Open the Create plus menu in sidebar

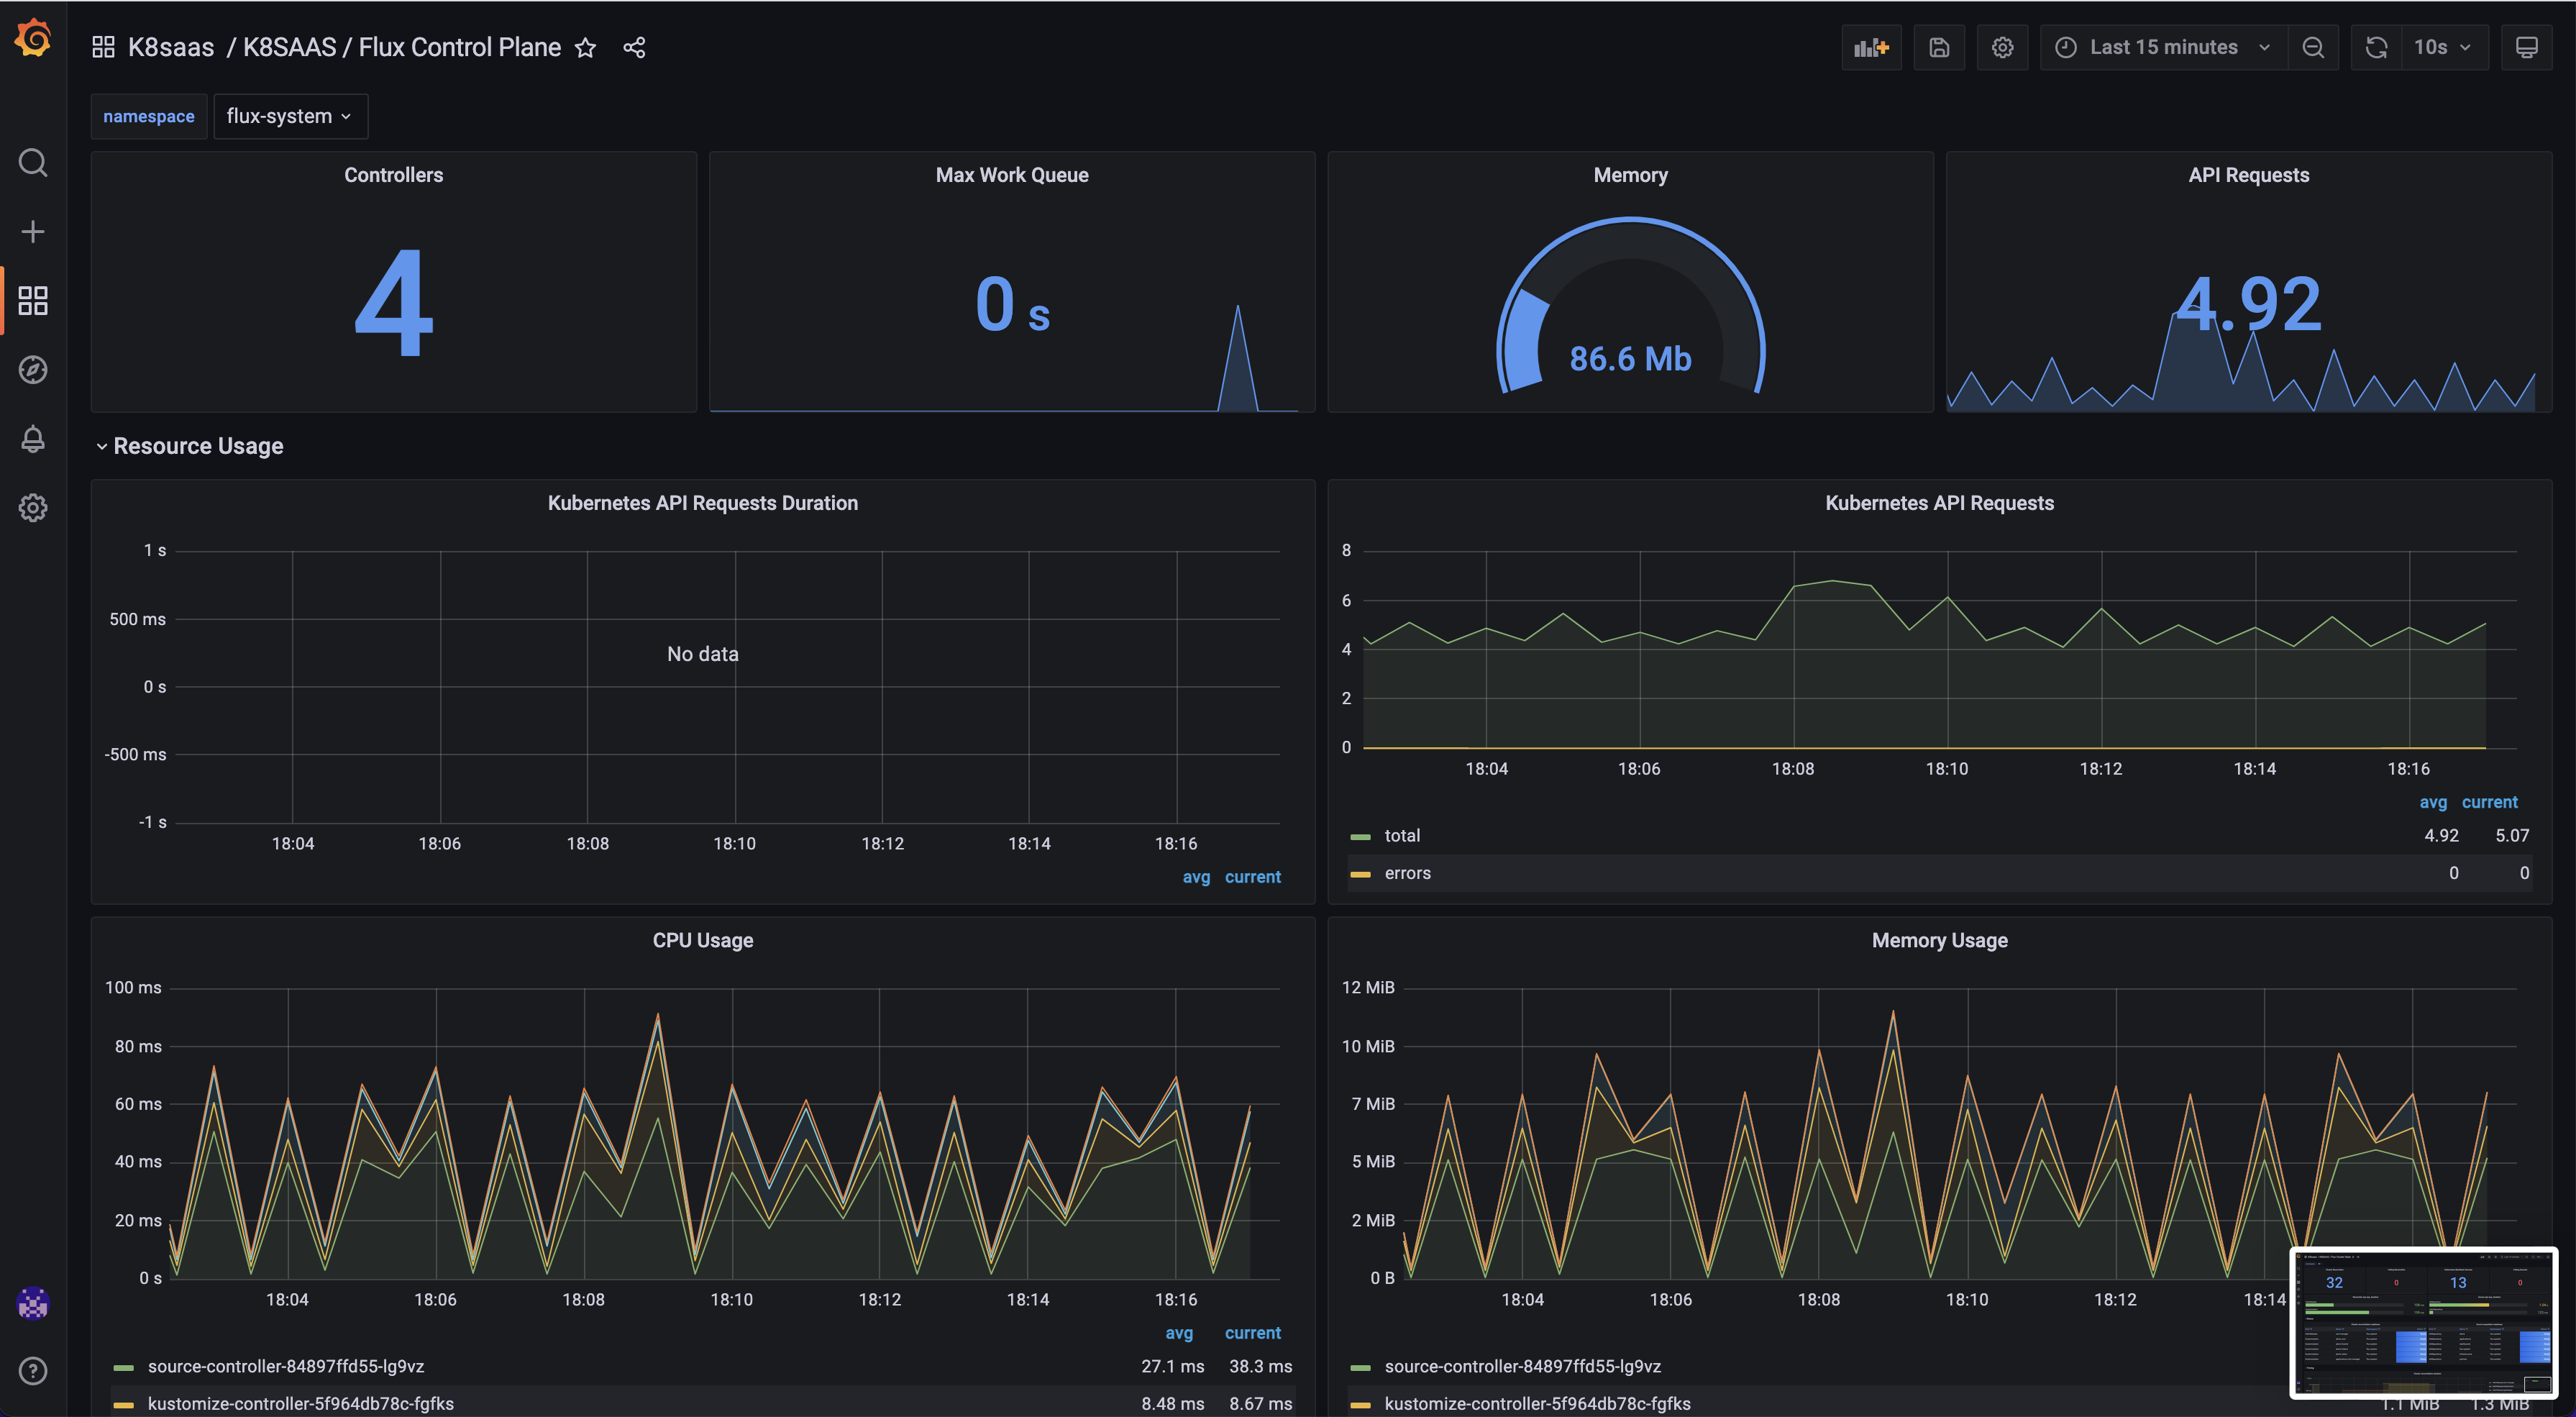click(33, 232)
